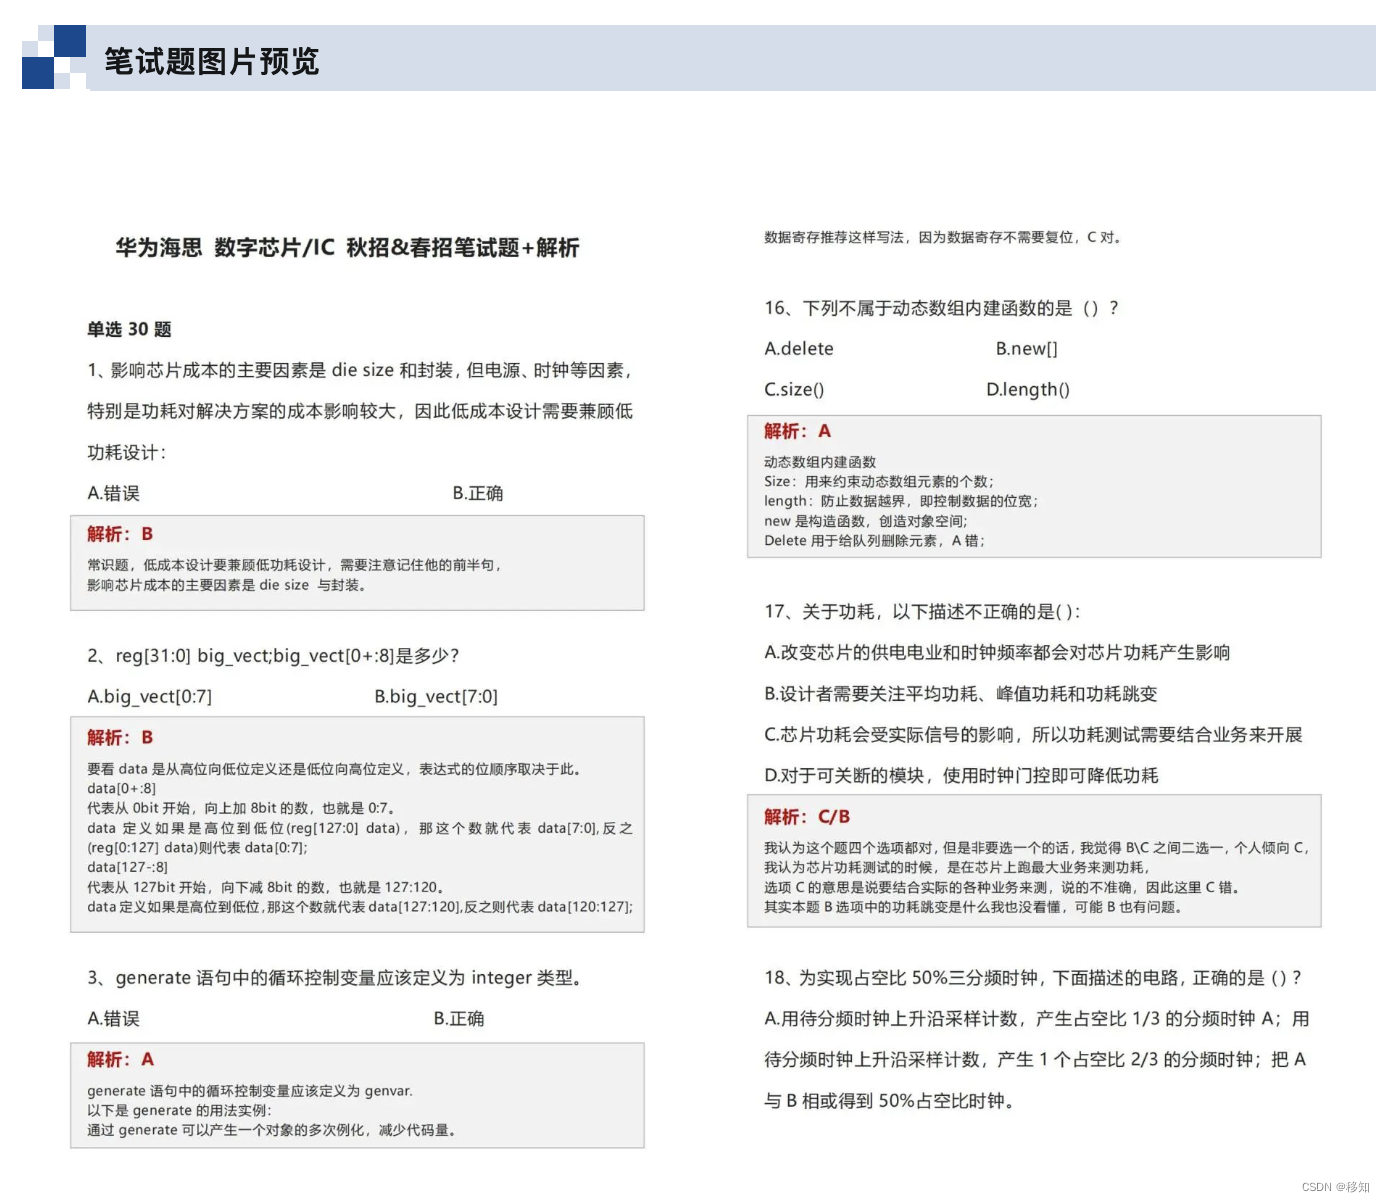Screen dimensions: 1384x1202
Task: Click the line data[127-:8] in explanation
Action: tap(128, 867)
